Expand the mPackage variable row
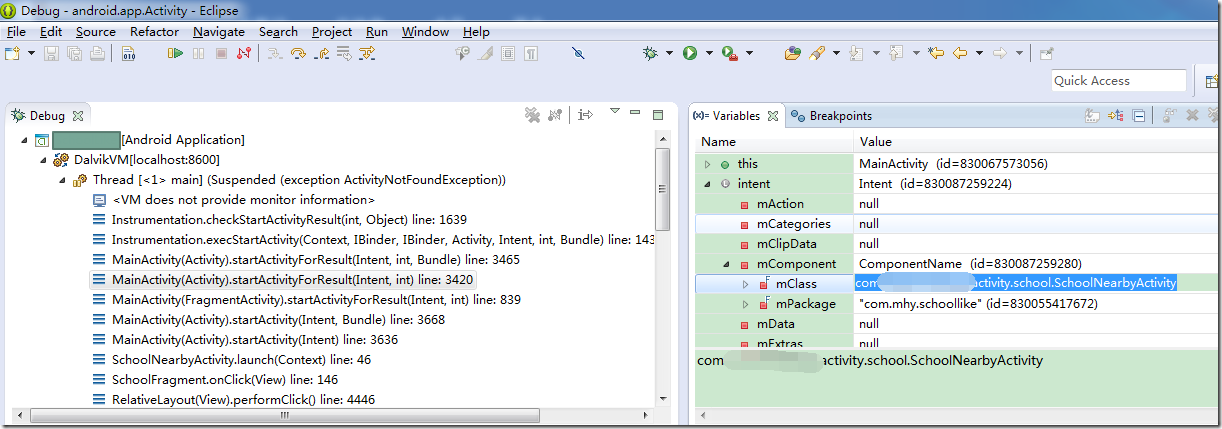The image size is (1222, 429). pos(745,304)
